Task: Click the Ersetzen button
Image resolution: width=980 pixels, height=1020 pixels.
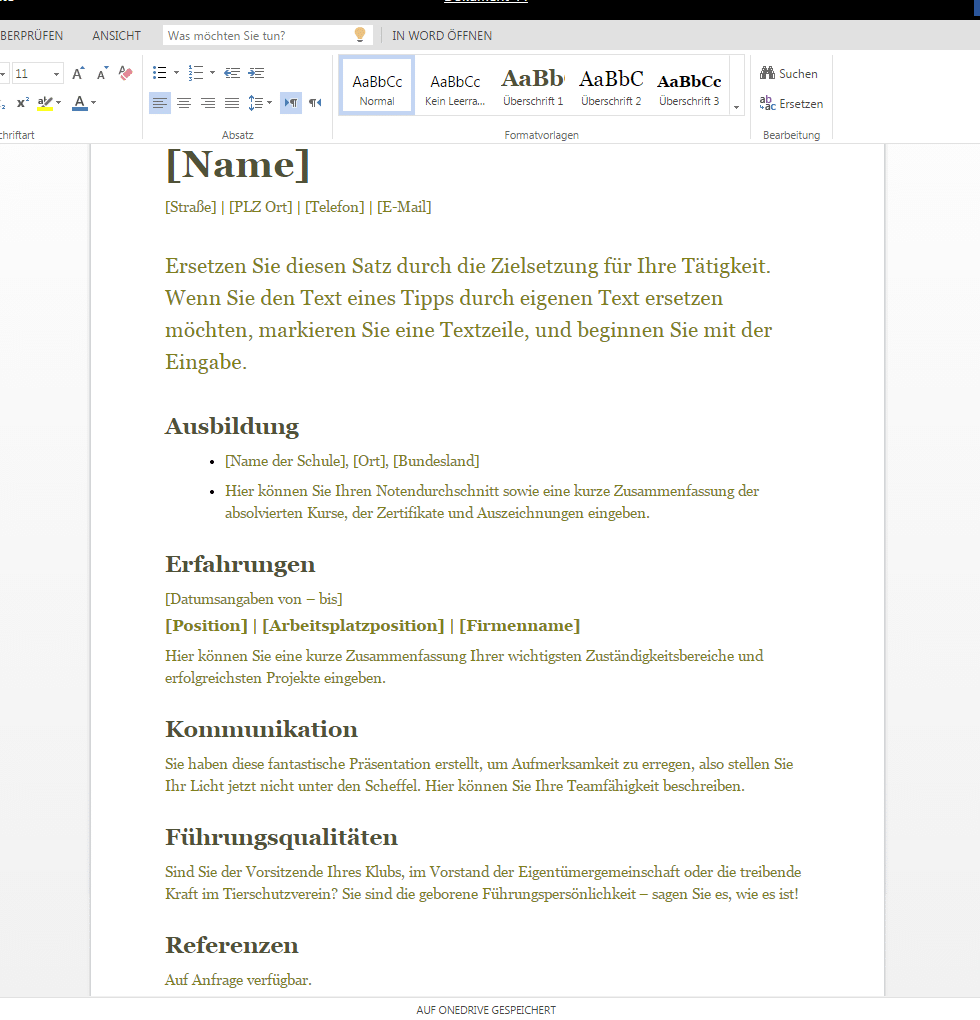Action: 791,103
